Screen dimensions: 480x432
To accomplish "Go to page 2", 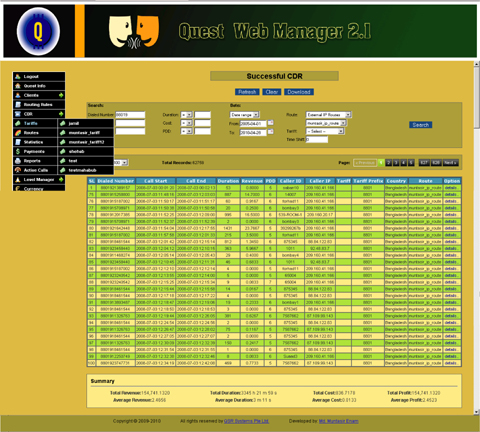I will tap(388, 163).
